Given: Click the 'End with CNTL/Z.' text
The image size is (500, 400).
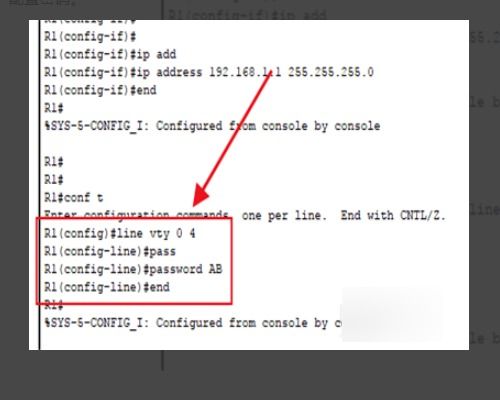Looking at the screenshot, I should pos(393,215).
